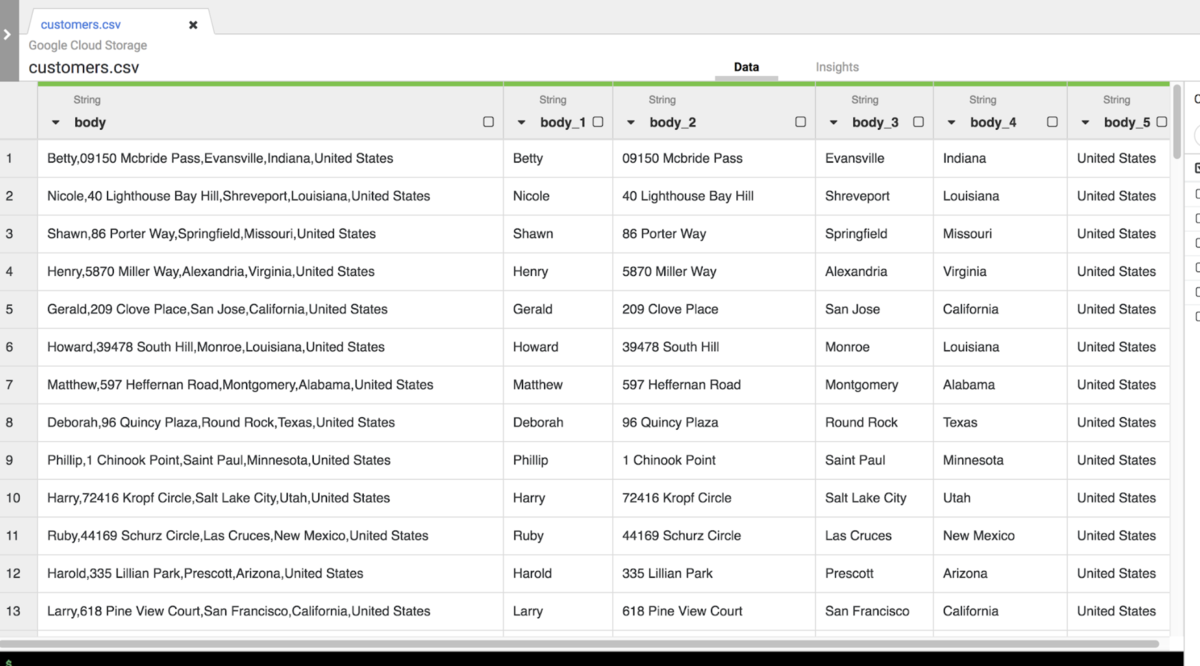Click the 'Montgomery' cell

click(x=874, y=385)
